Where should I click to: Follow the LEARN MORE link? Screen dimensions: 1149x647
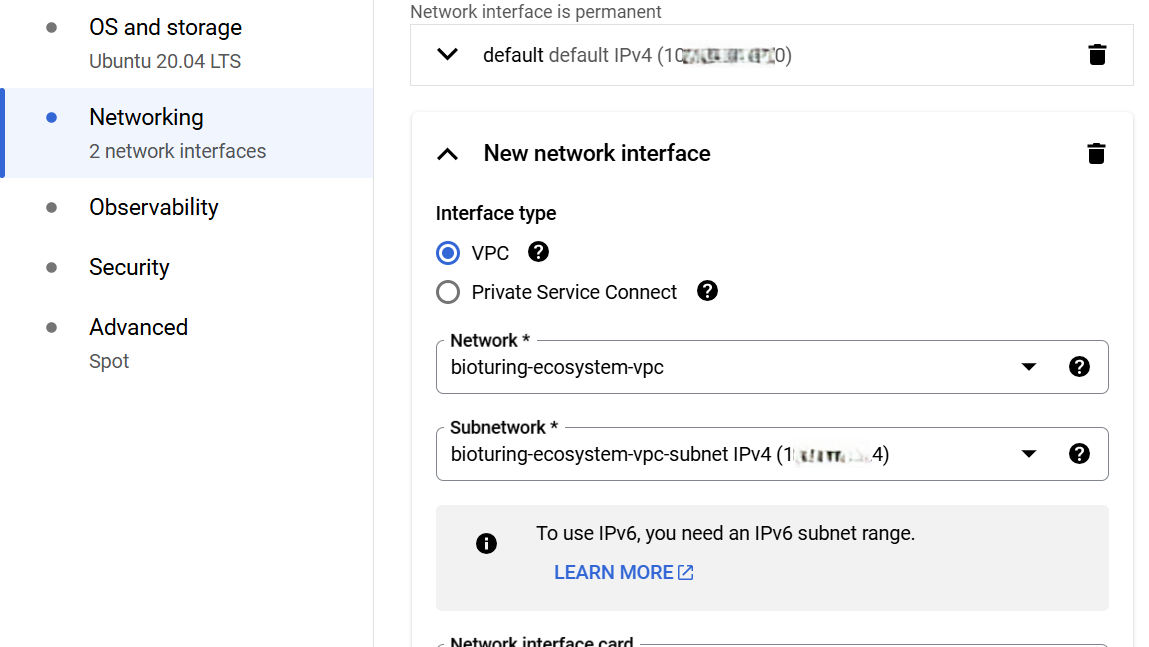coord(613,572)
